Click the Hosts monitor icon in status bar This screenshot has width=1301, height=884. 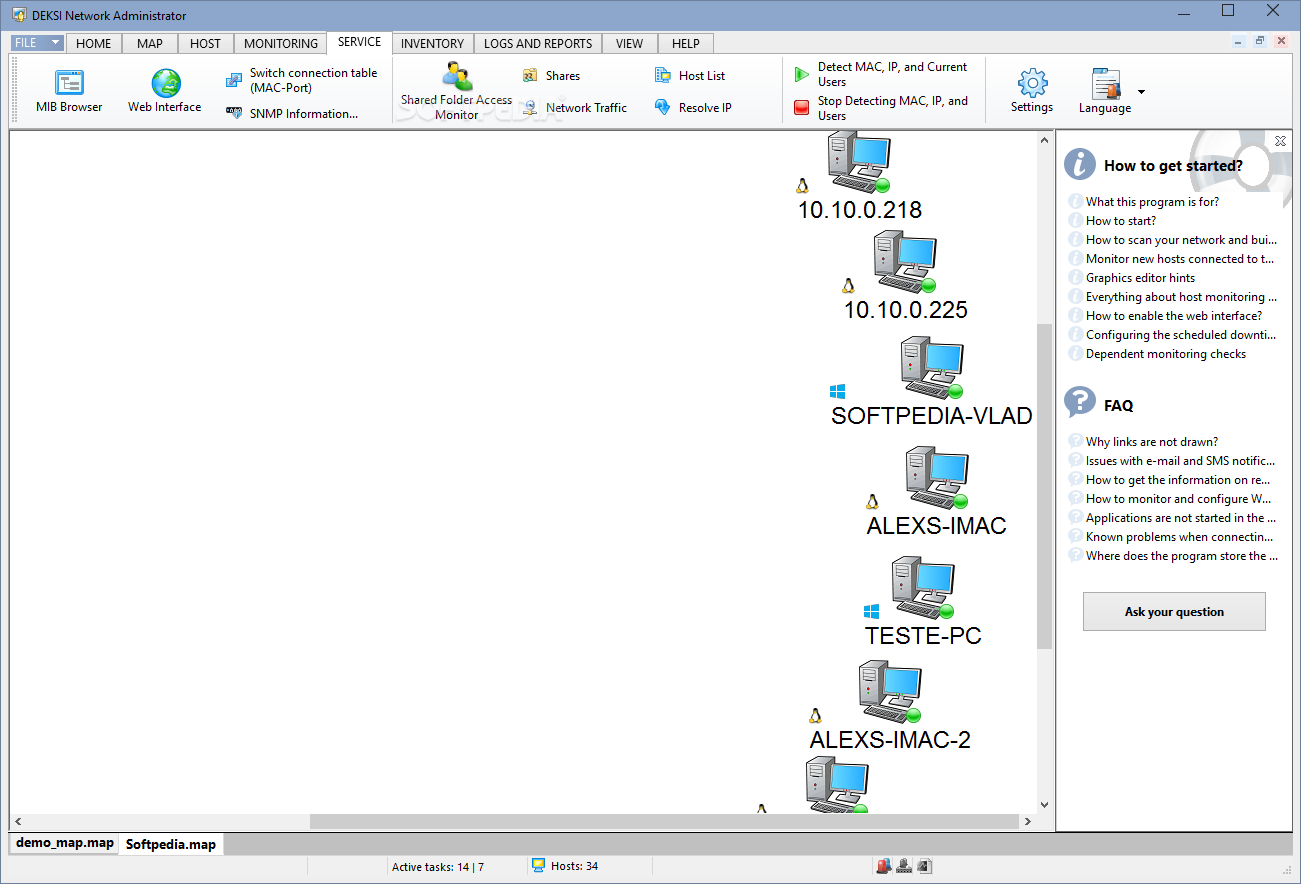(538, 866)
